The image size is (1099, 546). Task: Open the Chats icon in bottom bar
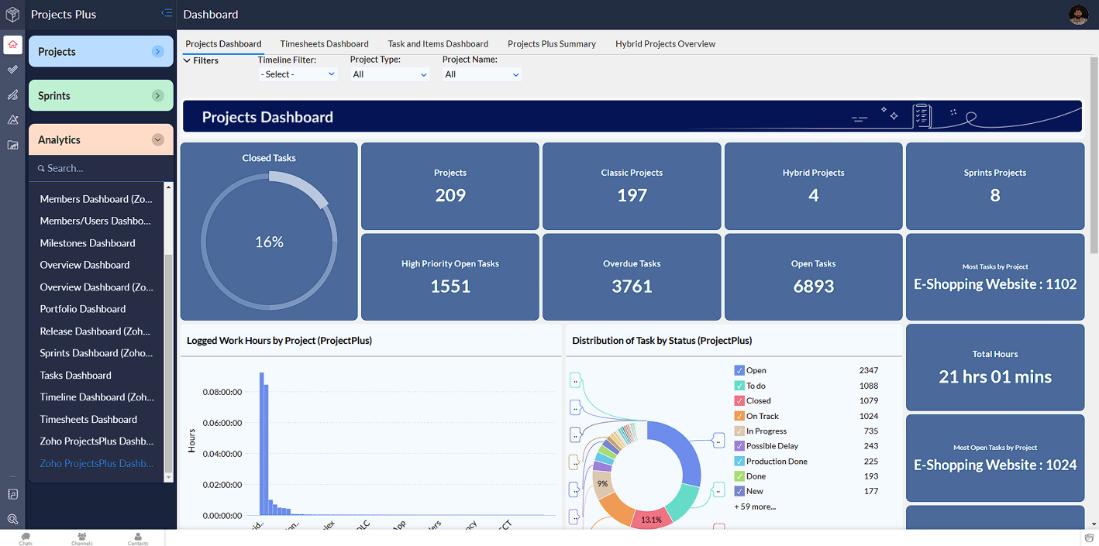point(26,538)
